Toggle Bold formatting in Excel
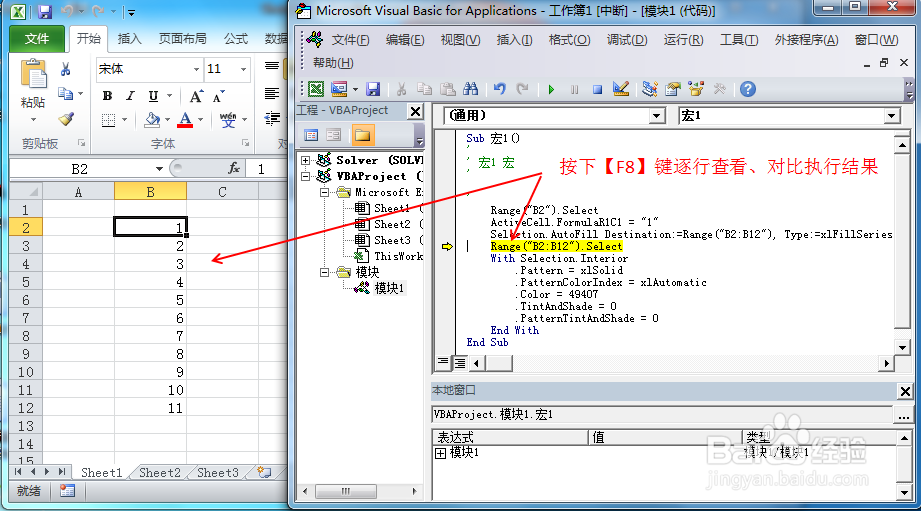Image resolution: width=921 pixels, height=511 pixels. 107,96
